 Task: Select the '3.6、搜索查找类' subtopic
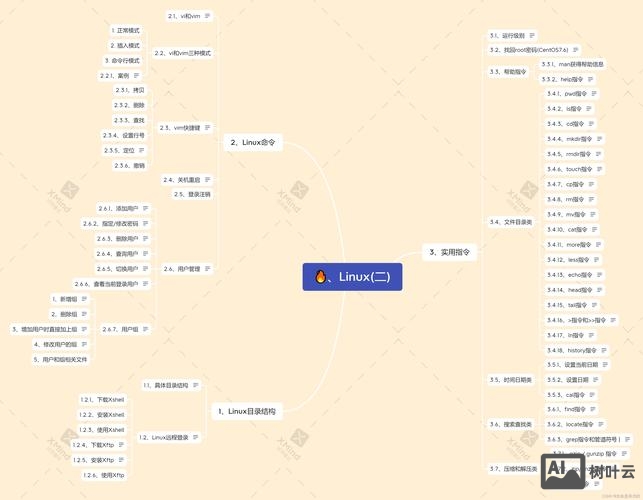click(511, 424)
